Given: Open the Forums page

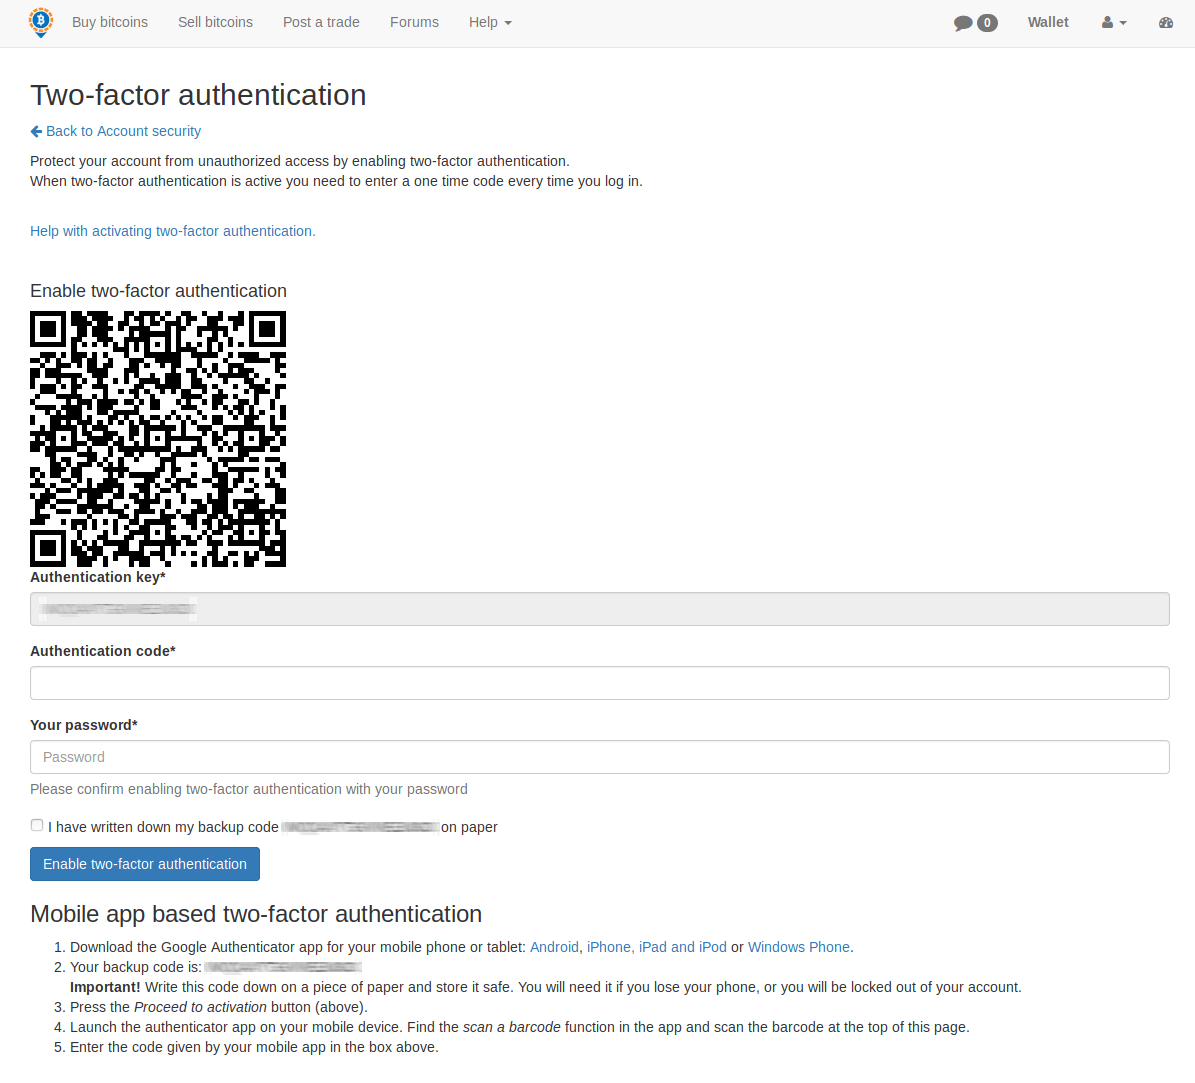Looking at the screenshot, I should click(414, 22).
